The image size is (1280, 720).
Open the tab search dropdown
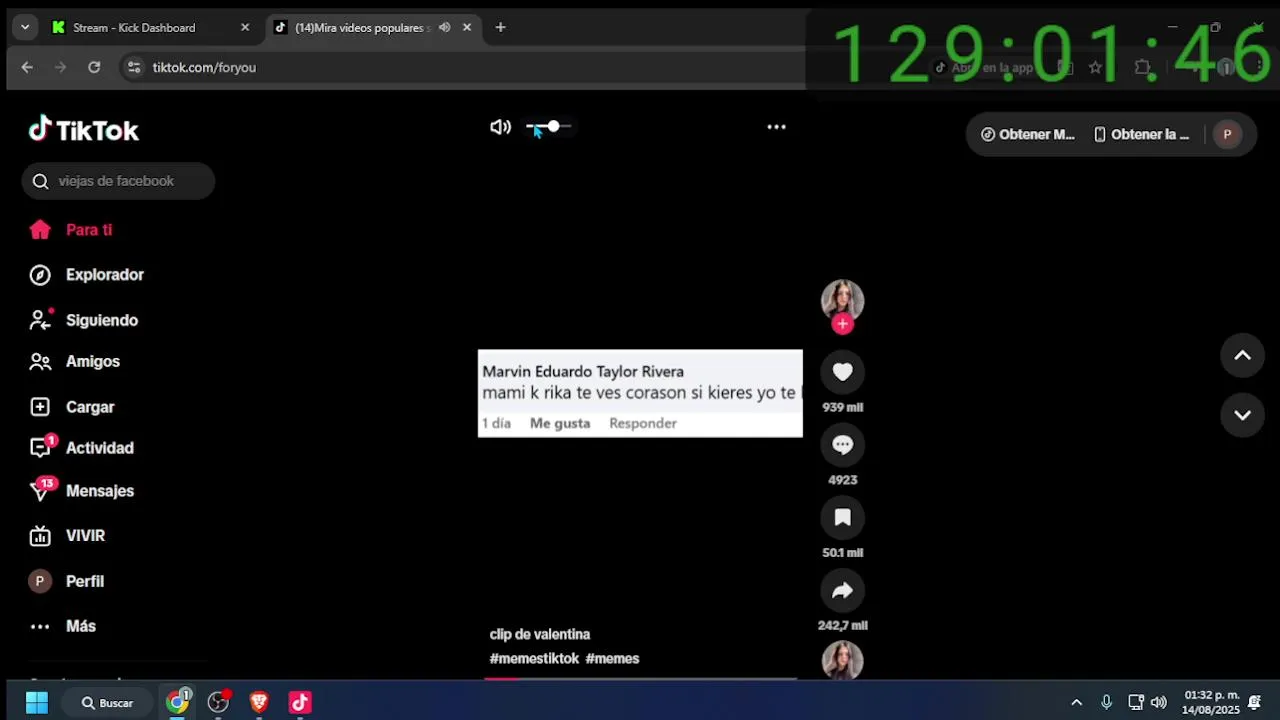click(24, 28)
